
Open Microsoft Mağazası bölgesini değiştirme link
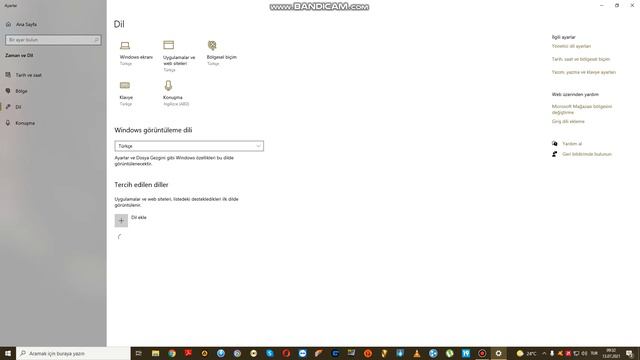582,109
